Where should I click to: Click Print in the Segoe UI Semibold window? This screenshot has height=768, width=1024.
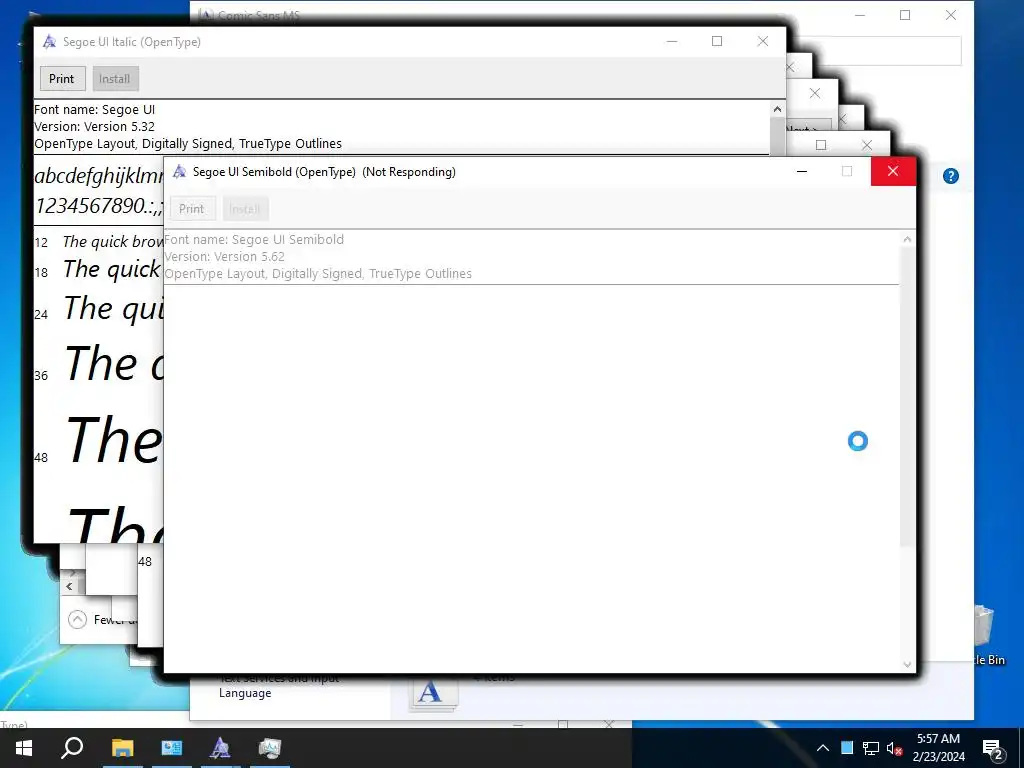pyautogui.click(x=191, y=209)
